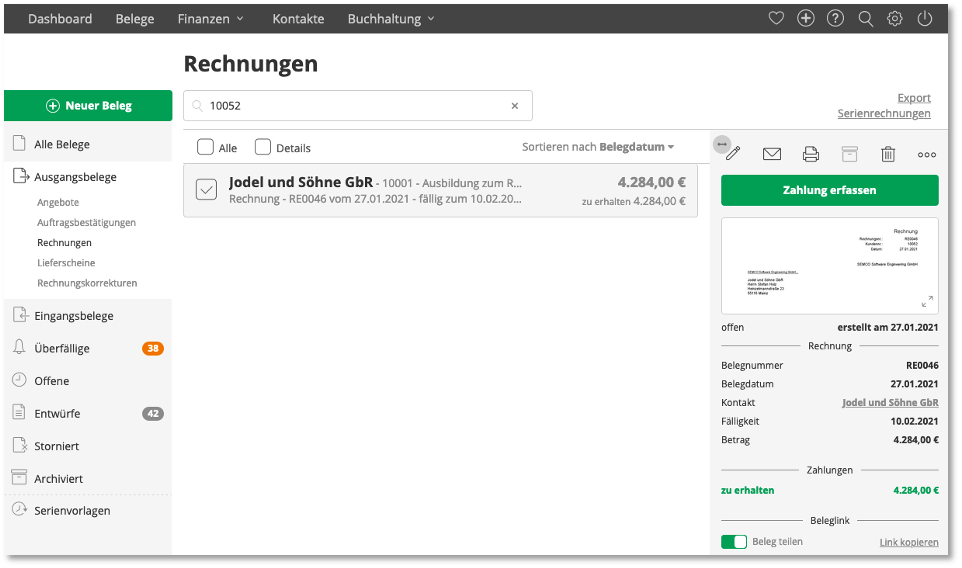The width and height of the screenshot is (962, 568).
Task: Open settings gear icon
Action: [x=895, y=18]
